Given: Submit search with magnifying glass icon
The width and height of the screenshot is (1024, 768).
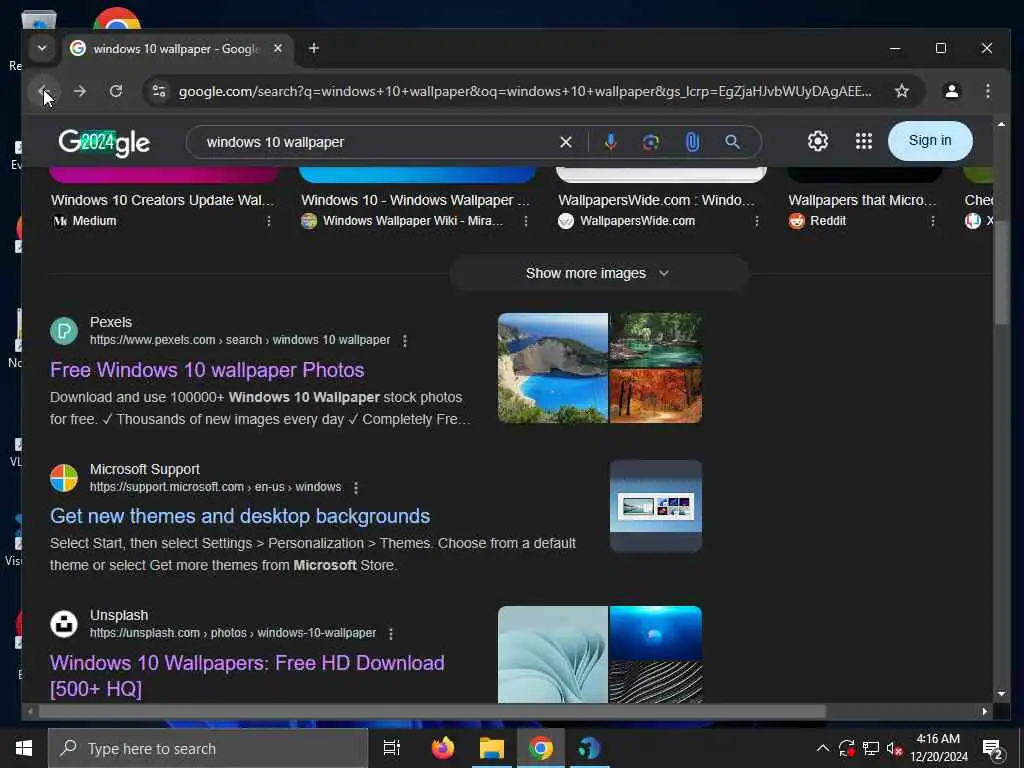Looking at the screenshot, I should (733, 142).
